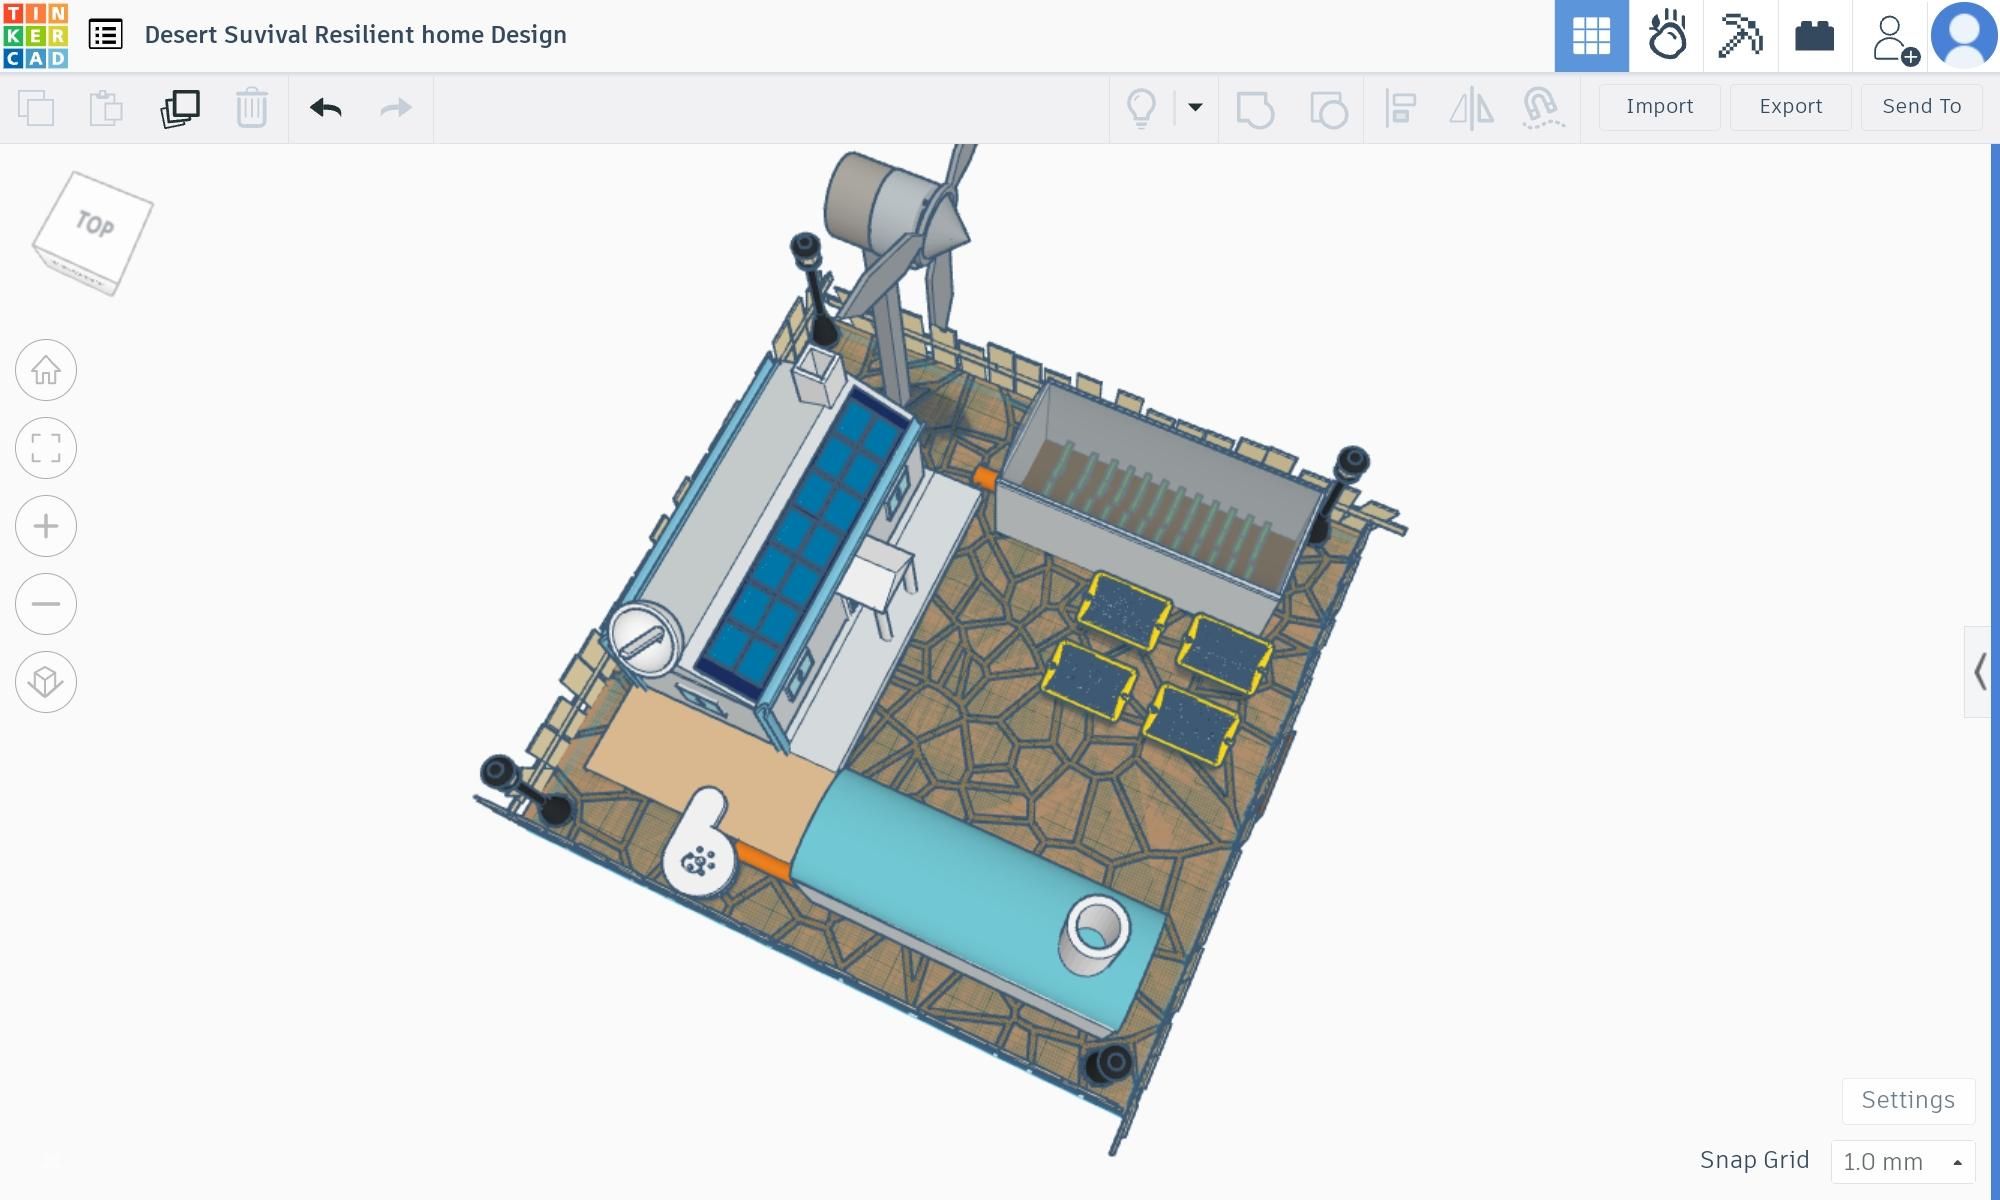This screenshot has height=1200, width=2000.
Task: Zoom out with the minus button
Action: (46, 604)
